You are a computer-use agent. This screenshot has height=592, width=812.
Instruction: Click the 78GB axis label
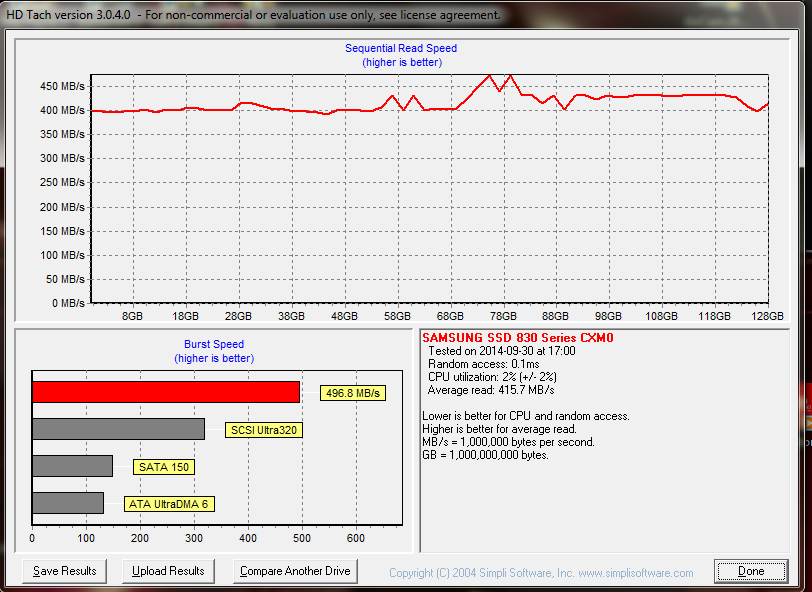click(x=503, y=316)
